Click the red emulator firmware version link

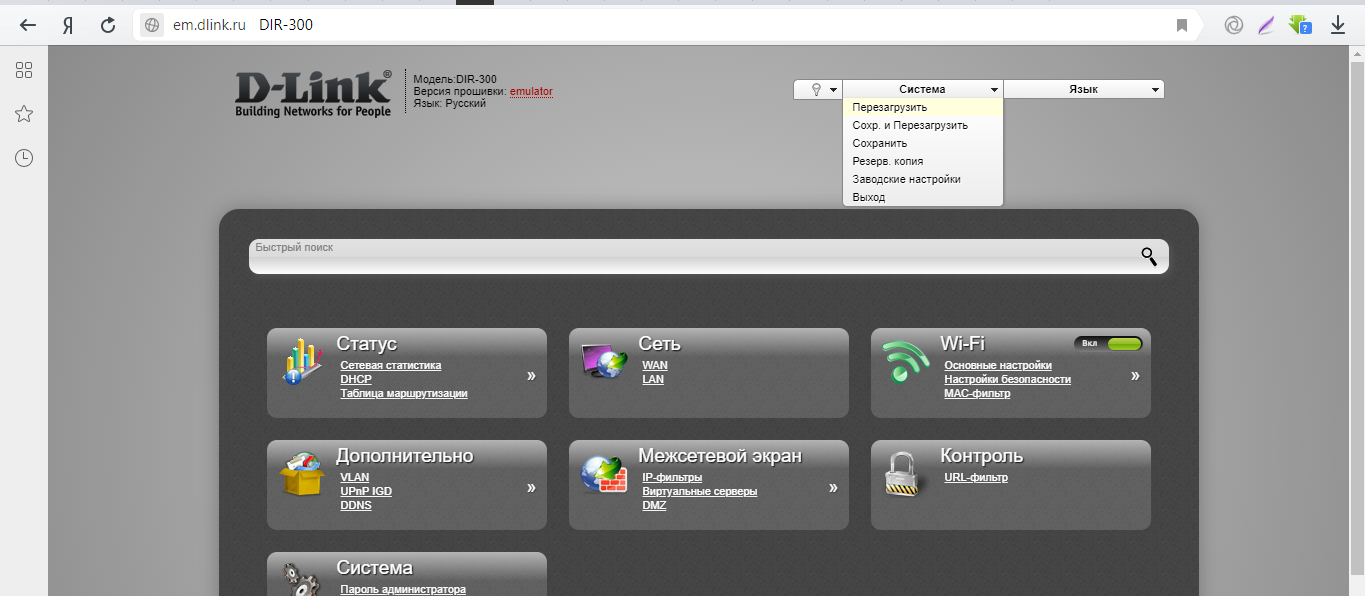tap(531, 91)
